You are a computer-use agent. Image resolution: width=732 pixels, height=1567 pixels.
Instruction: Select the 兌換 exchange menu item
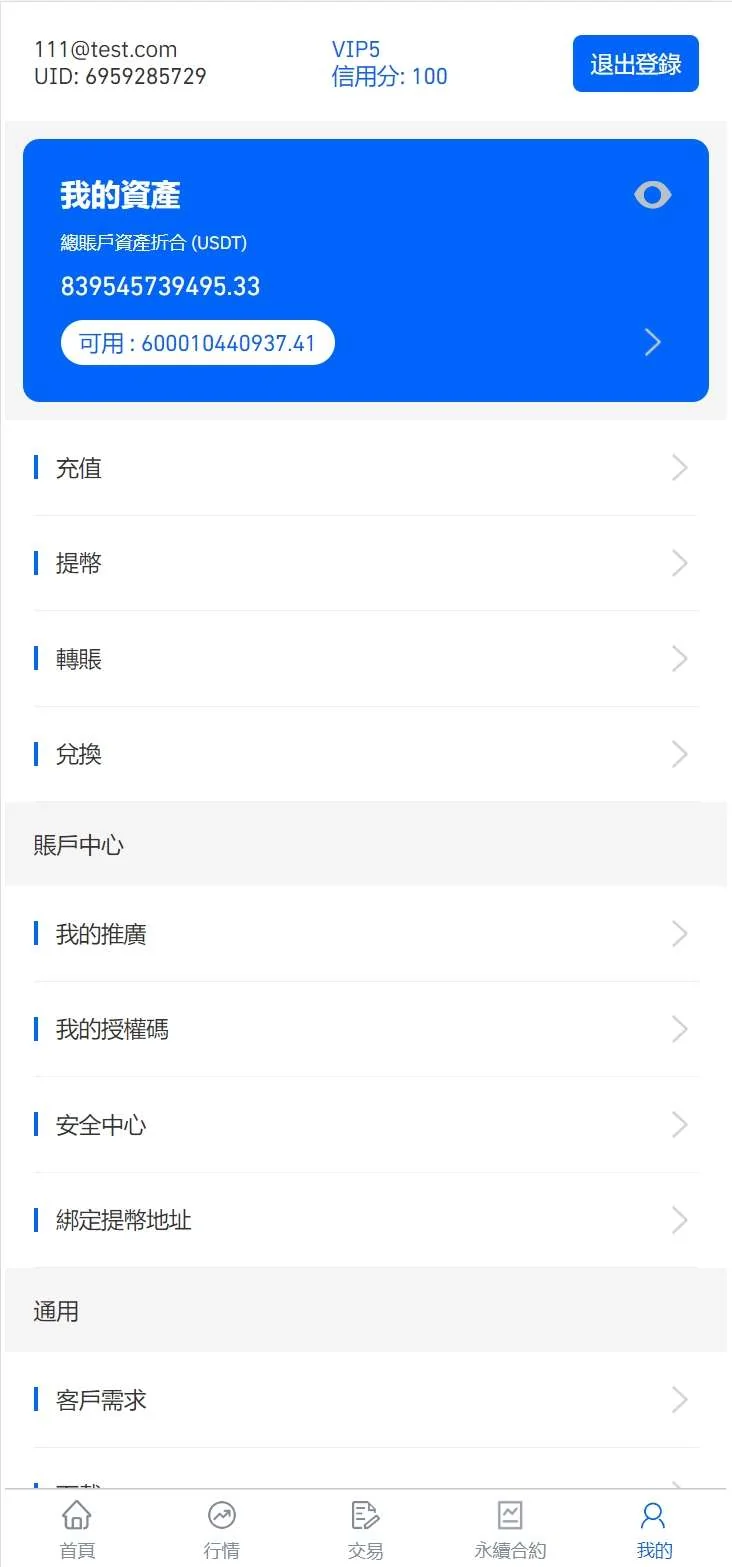[79, 754]
